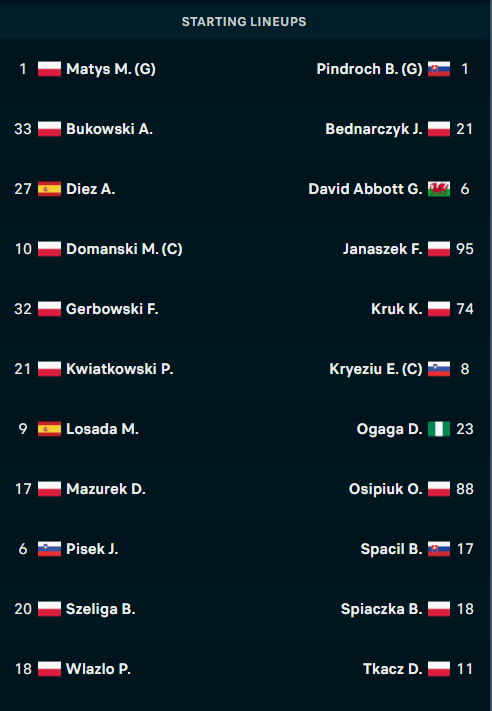
Task: Click Poland flag next to Matys M.
Action: pos(49,69)
